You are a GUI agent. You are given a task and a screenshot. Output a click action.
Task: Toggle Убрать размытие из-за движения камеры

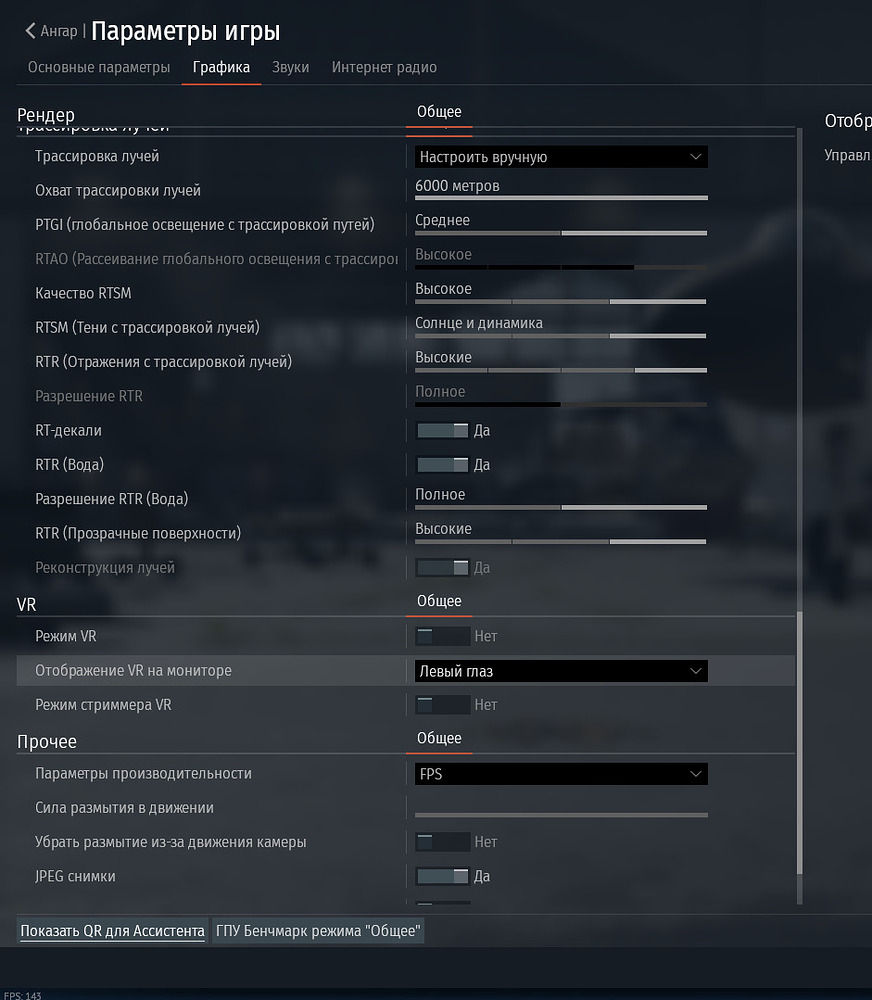coord(443,842)
